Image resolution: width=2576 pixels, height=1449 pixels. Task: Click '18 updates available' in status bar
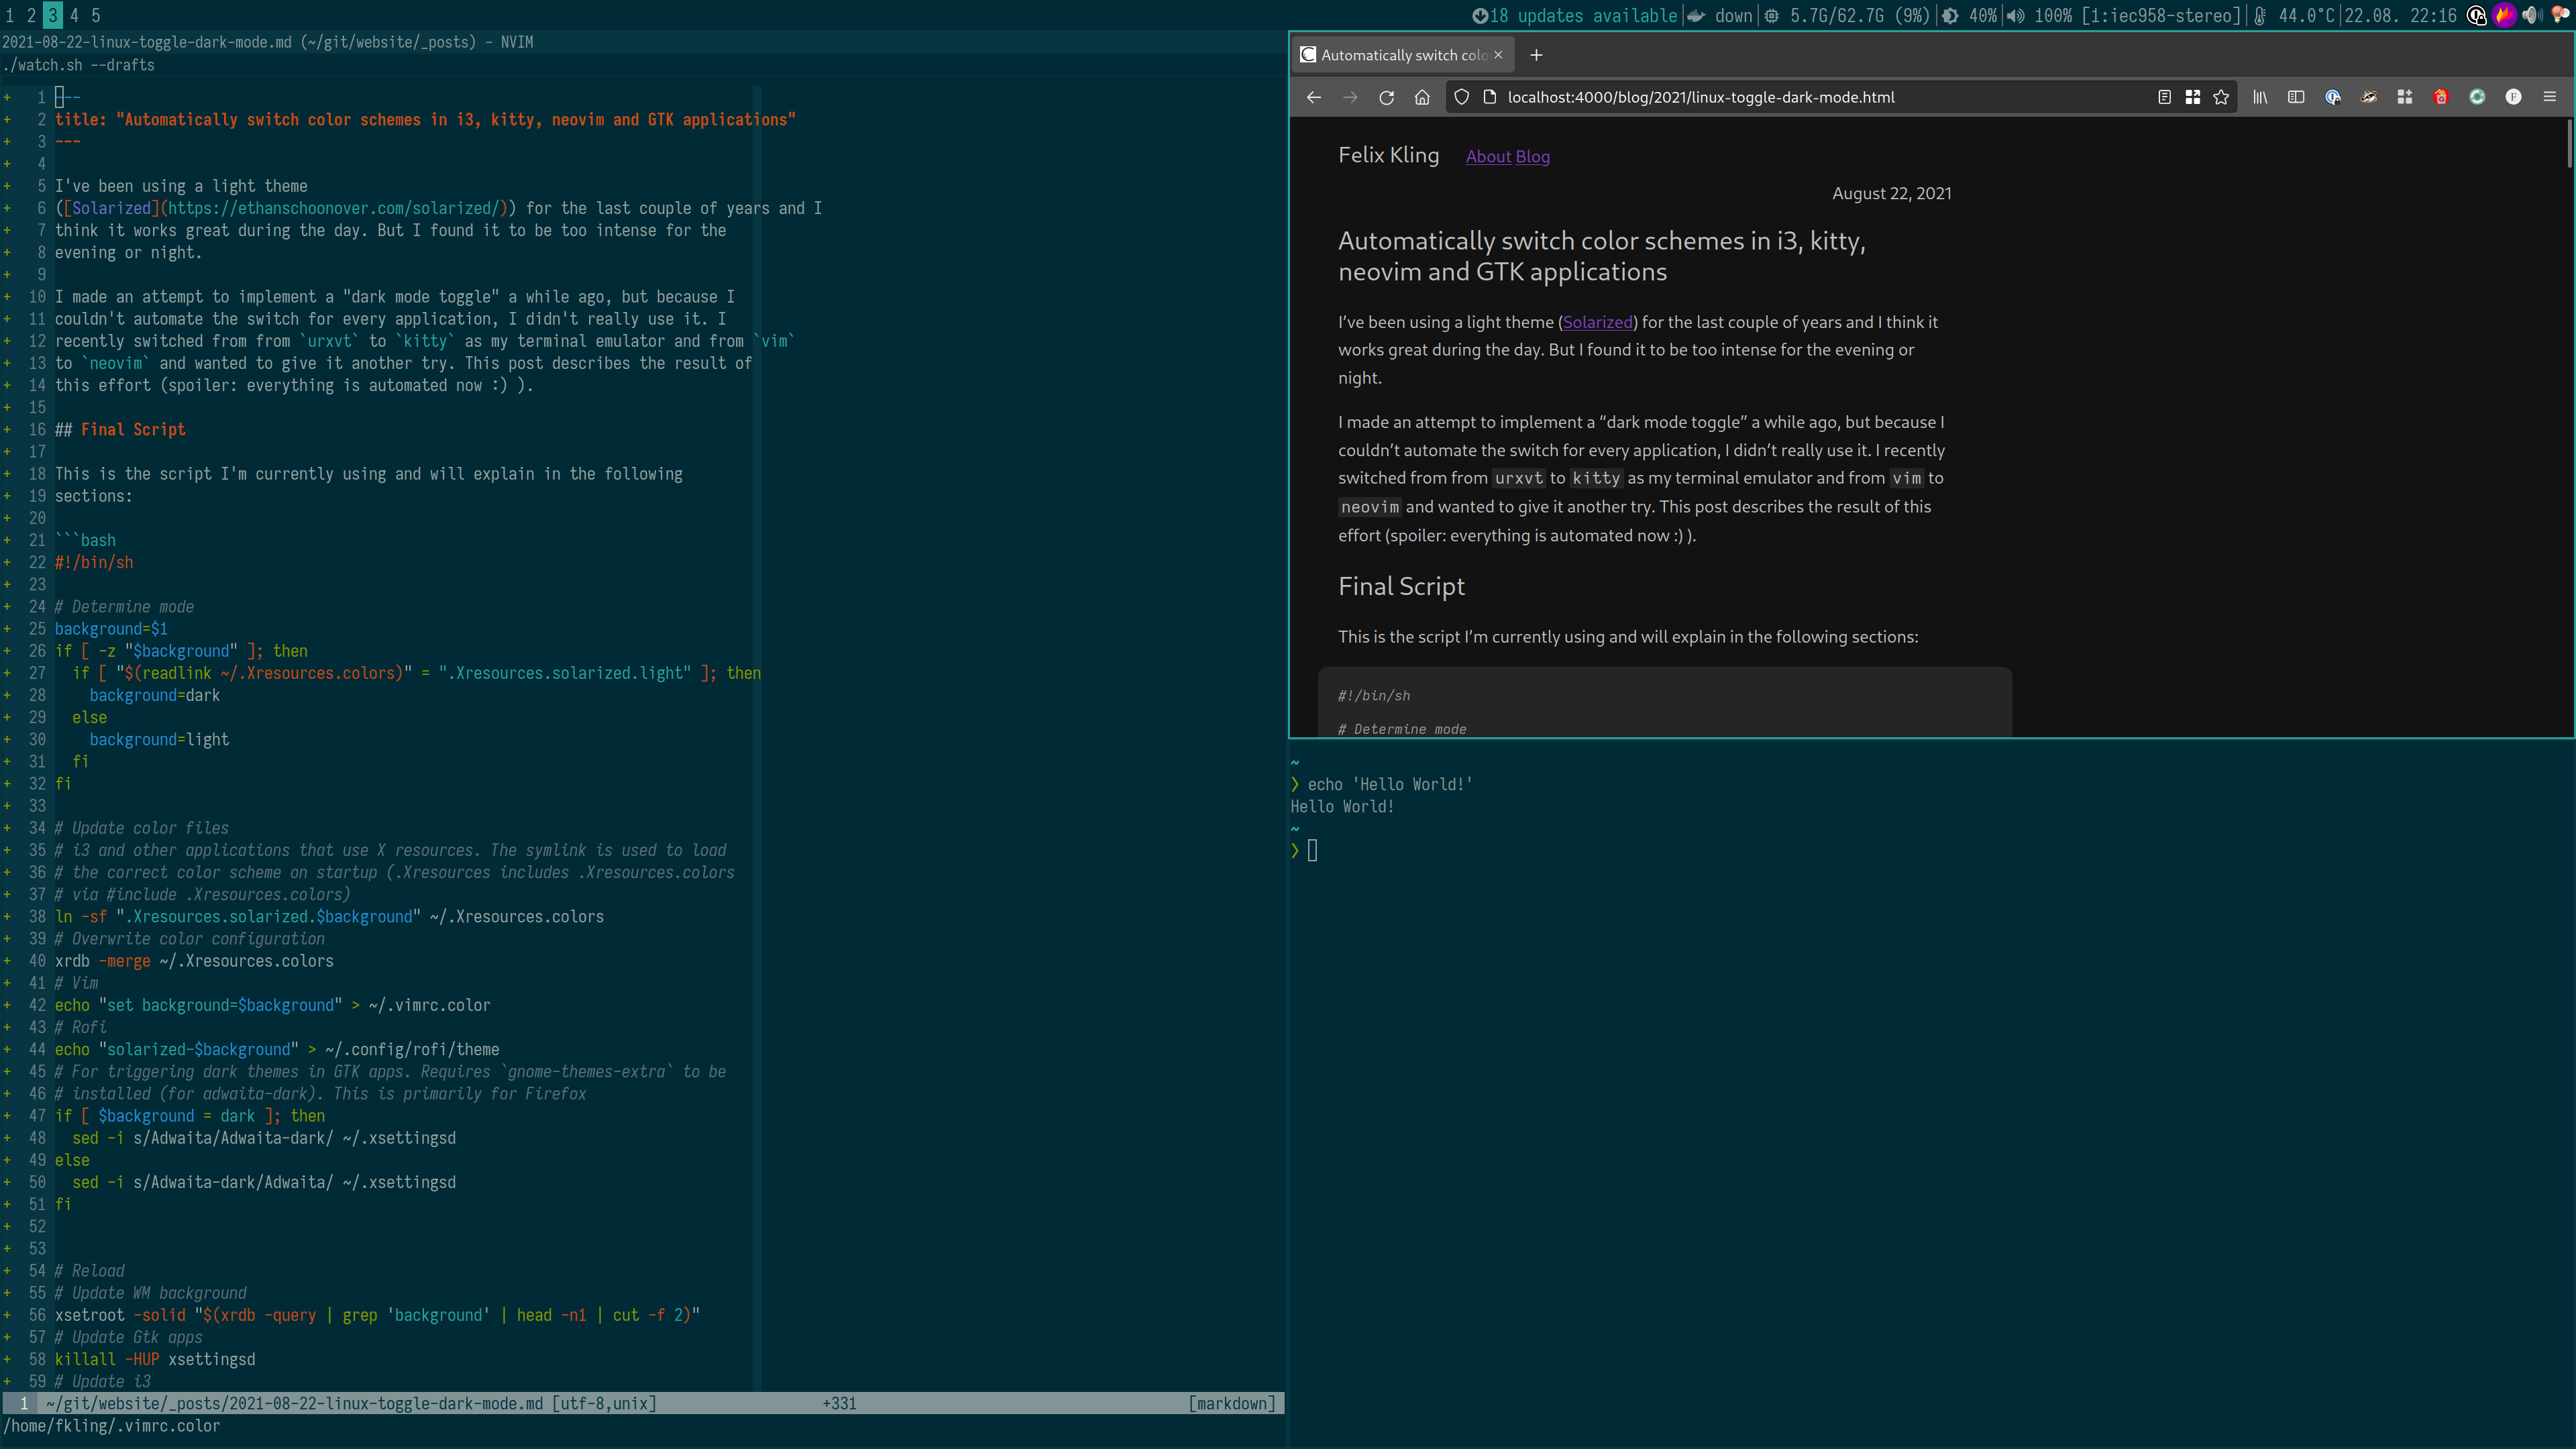[x=1584, y=16]
